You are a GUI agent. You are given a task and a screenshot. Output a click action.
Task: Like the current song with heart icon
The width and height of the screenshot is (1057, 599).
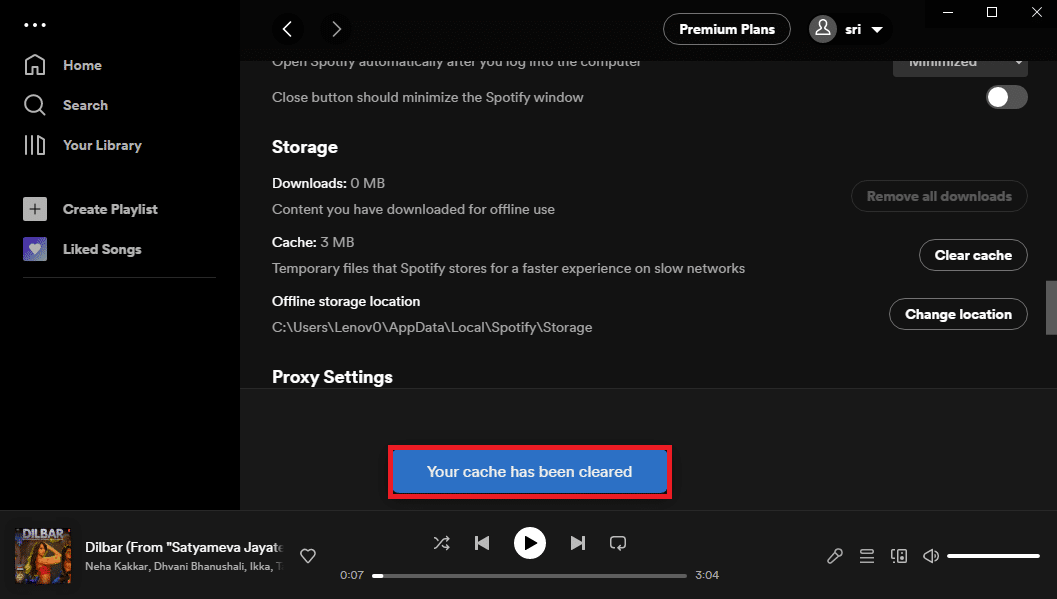tap(308, 556)
